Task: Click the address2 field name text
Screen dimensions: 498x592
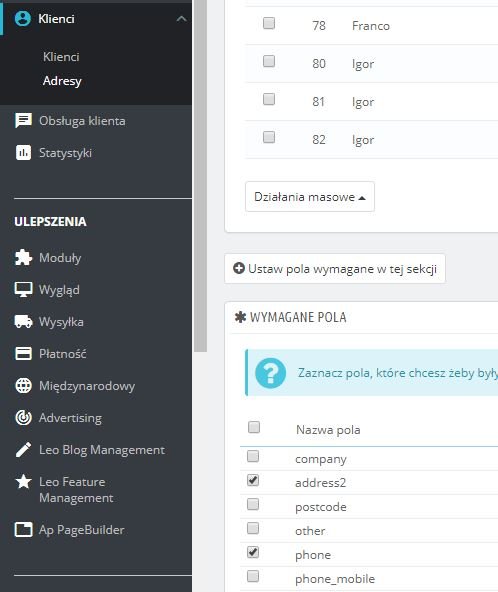Action: coord(321,483)
